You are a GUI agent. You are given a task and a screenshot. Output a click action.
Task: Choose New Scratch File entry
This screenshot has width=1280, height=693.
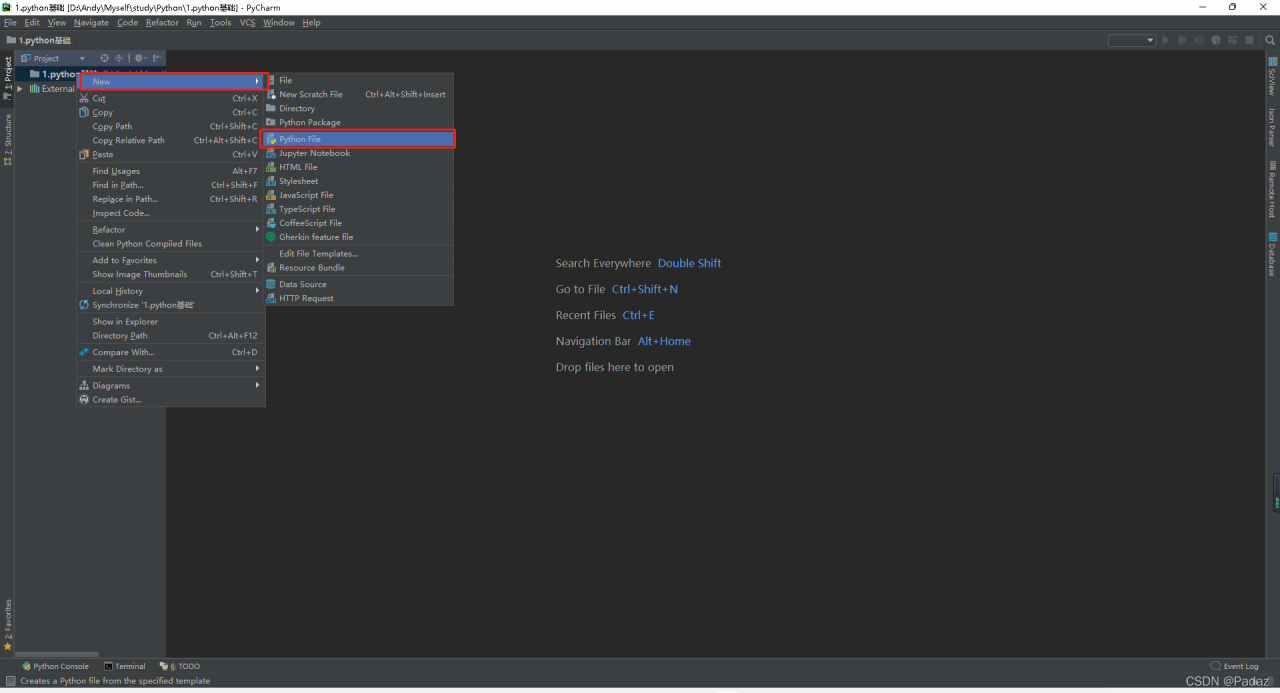point(358,94)
